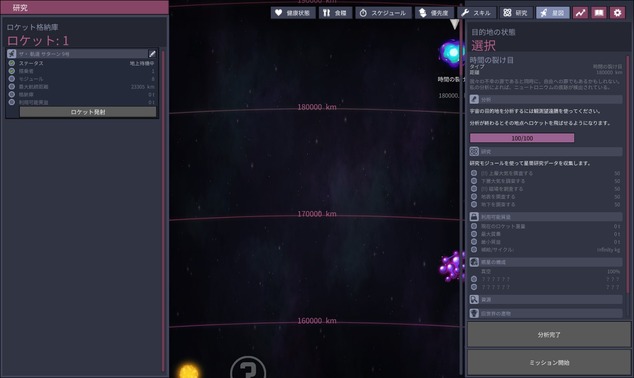Click the モジュール module status circle
634x378 pixels.
tap(12, 78)
